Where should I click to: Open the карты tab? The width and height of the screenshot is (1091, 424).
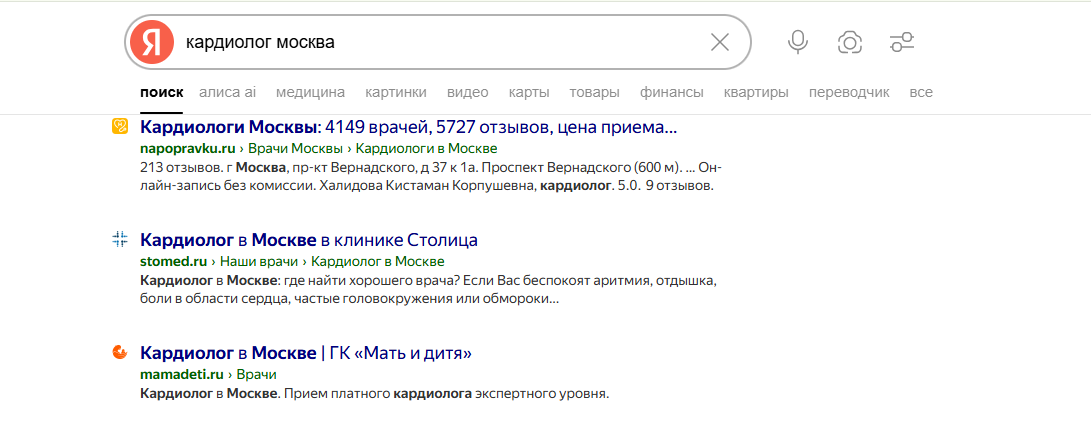(x=529, y=92)
